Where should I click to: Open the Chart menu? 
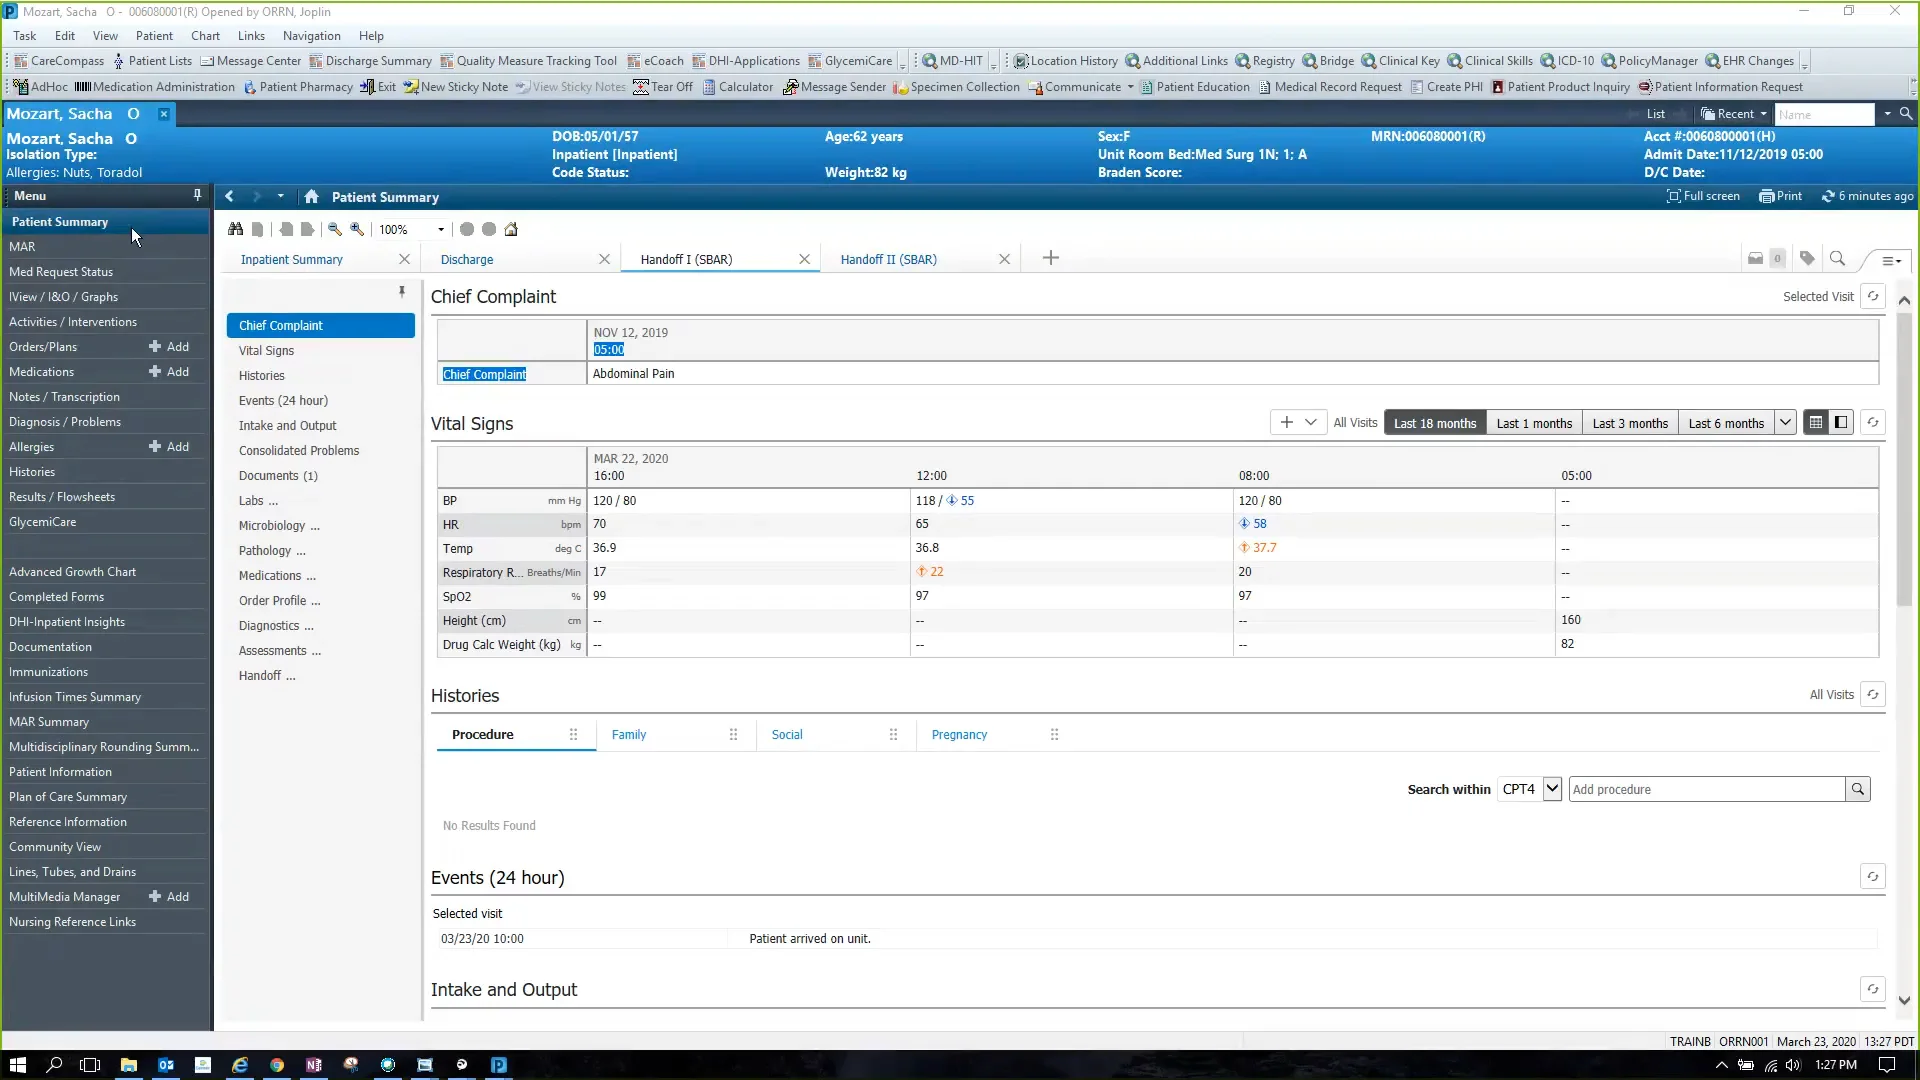205,36
